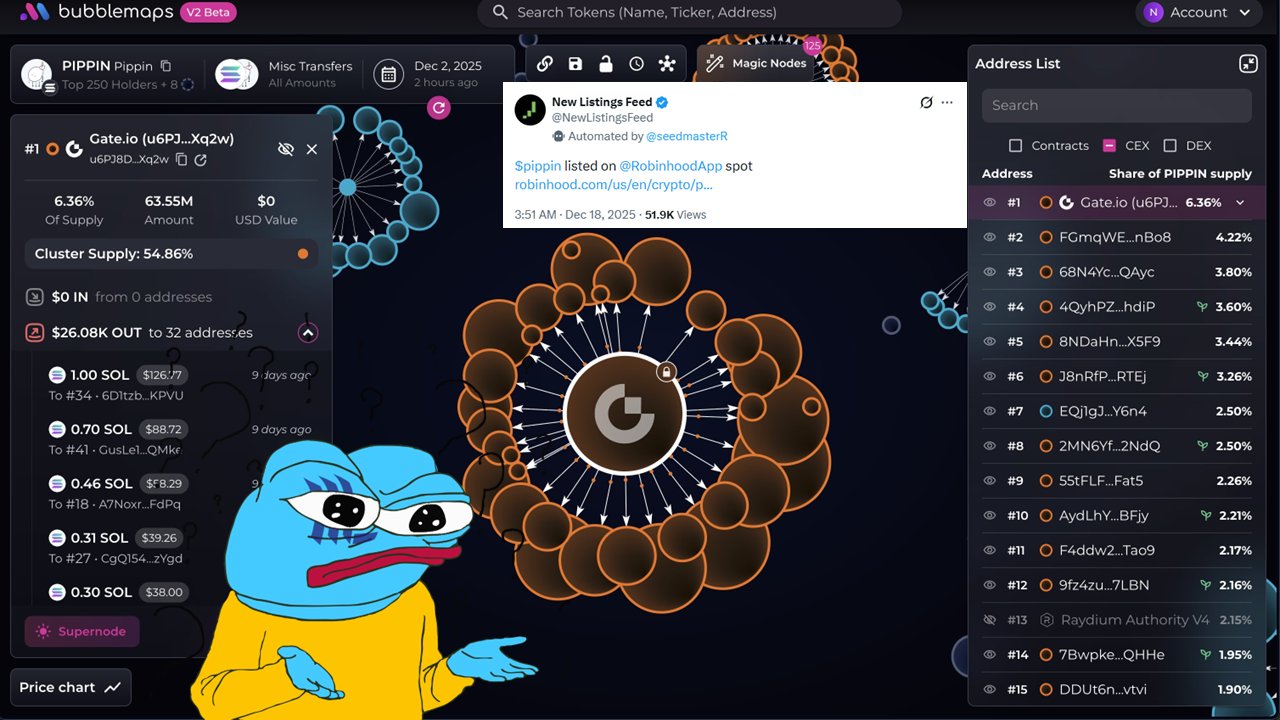Screen dimensions: 1280x720
Task: Open the Price chart panel
Action: pyautogui.click(x=70, y=688)
